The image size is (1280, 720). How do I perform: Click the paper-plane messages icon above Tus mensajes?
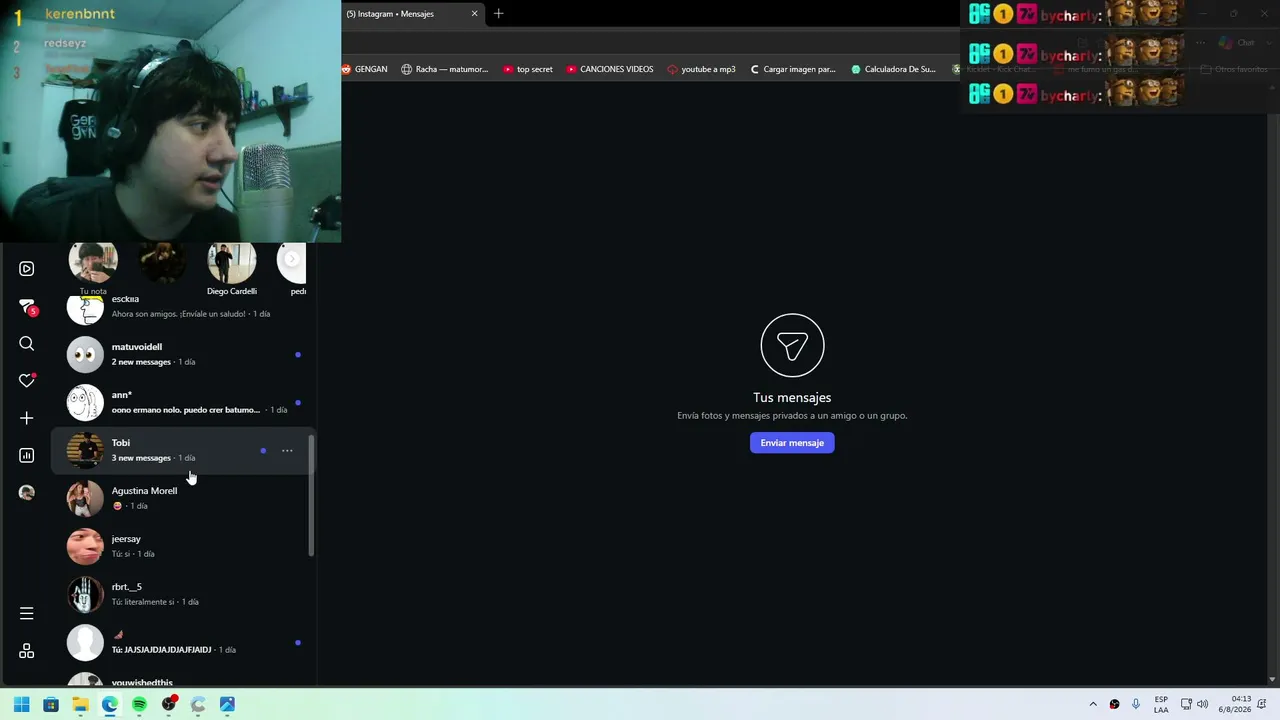click(x=792, y=345)
